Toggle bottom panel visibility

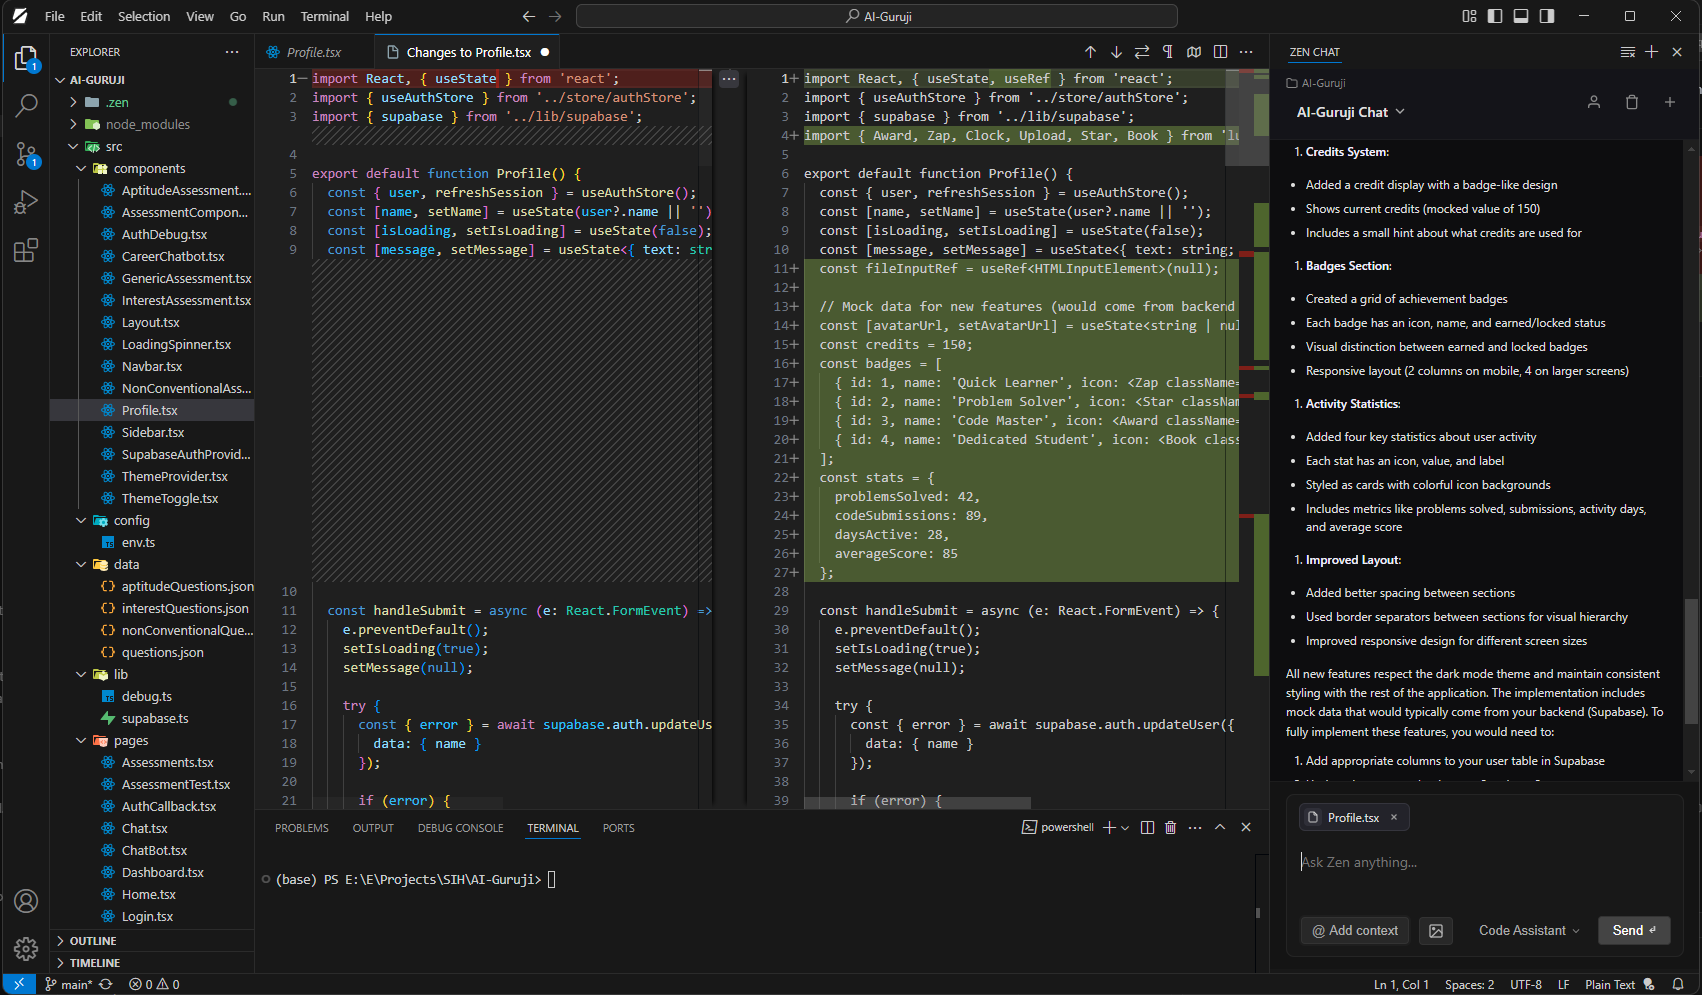pyautogui.click(x=1521, y=16)
